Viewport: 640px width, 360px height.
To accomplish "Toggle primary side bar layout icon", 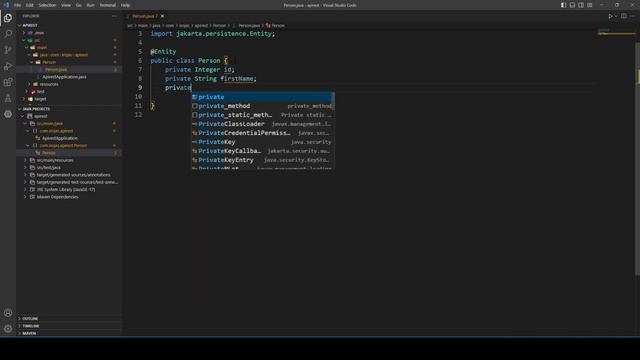I will click(x=563, y=5).
